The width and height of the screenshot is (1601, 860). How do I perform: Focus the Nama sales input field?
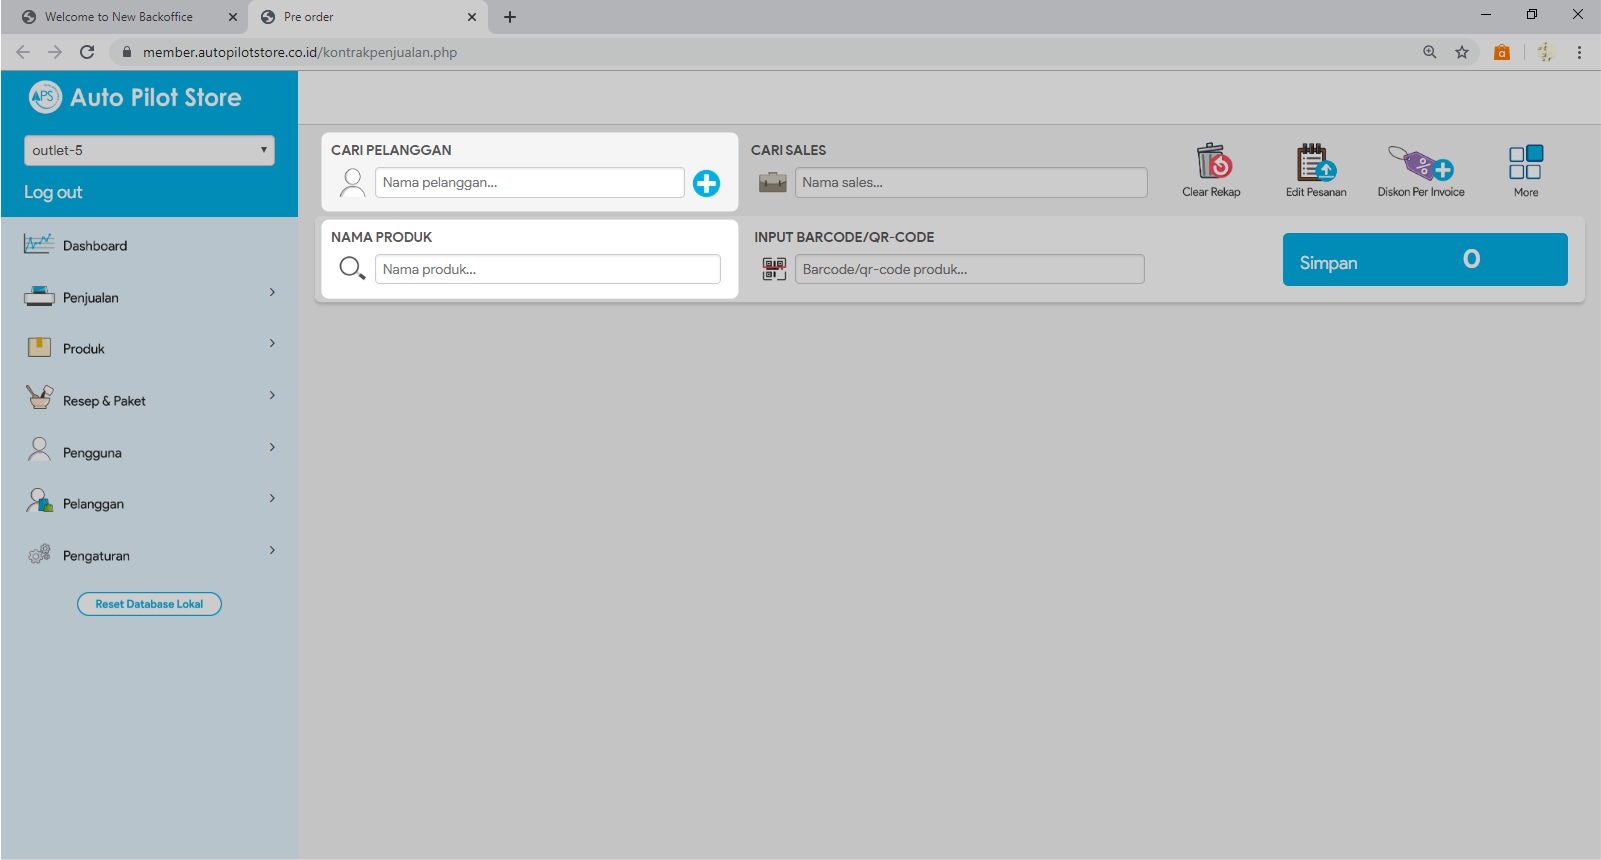970,183
